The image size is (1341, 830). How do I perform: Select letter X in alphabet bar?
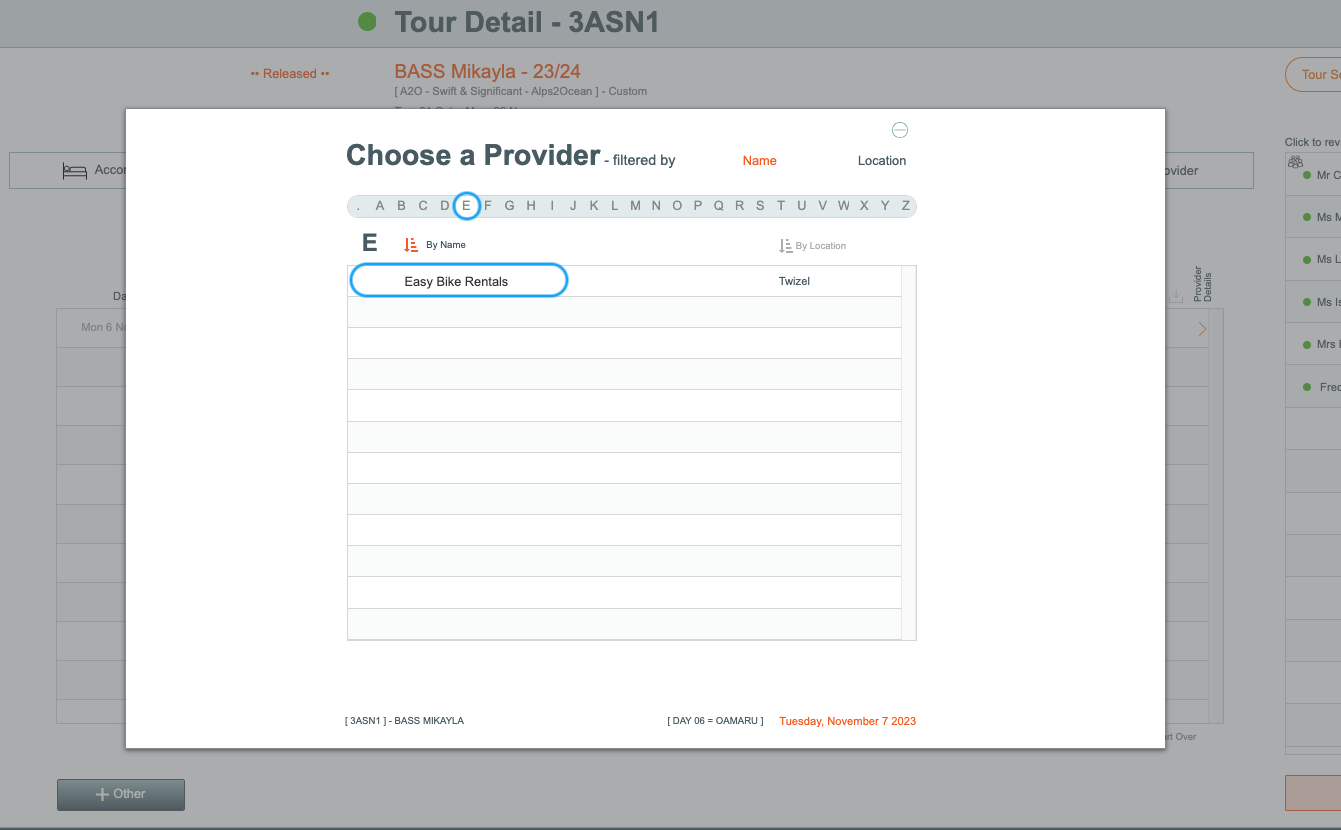click(x=864, y=206)
